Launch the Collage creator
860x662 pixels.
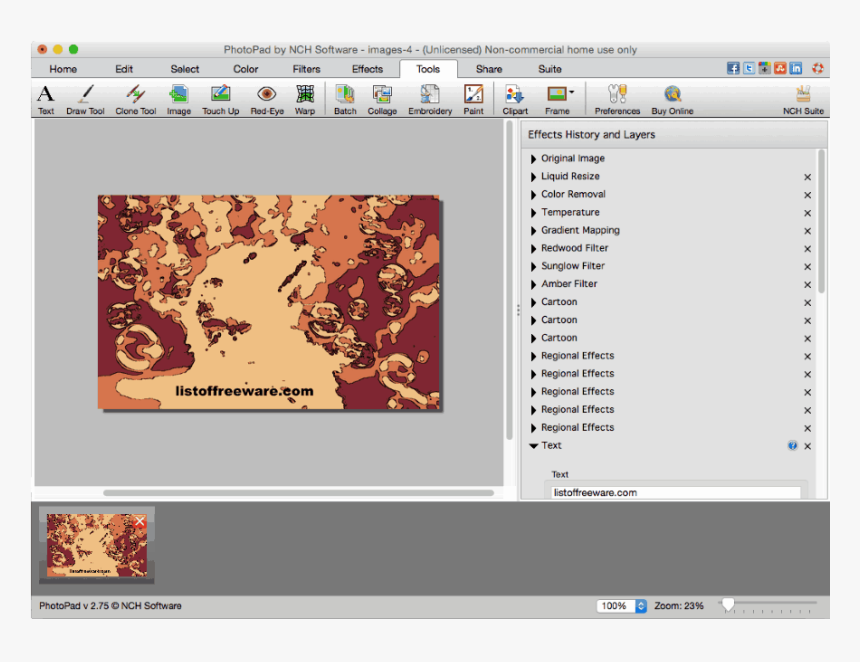coord(381,98)
